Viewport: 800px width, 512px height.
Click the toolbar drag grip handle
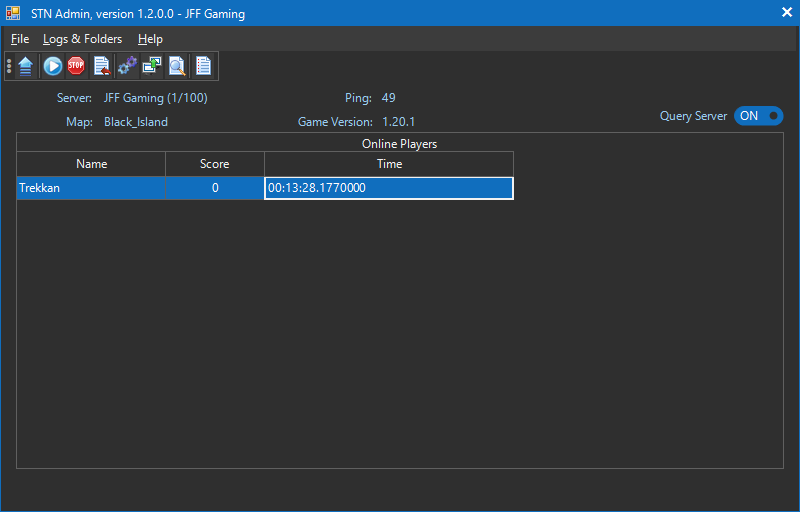tap(9, 67)
